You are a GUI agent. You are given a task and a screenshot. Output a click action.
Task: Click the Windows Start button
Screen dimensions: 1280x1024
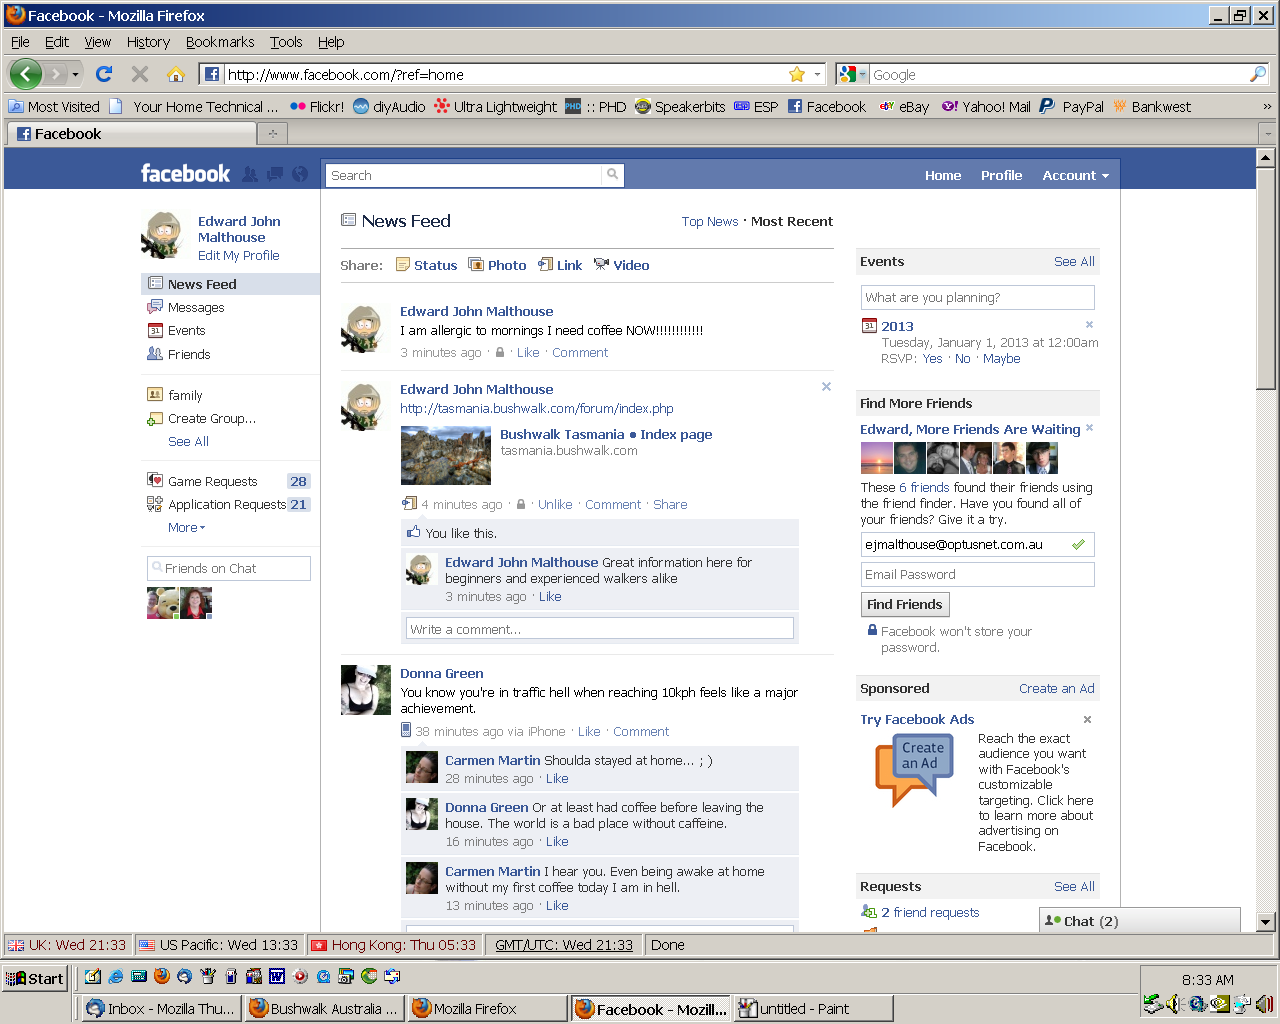click(x=35, y=979)
